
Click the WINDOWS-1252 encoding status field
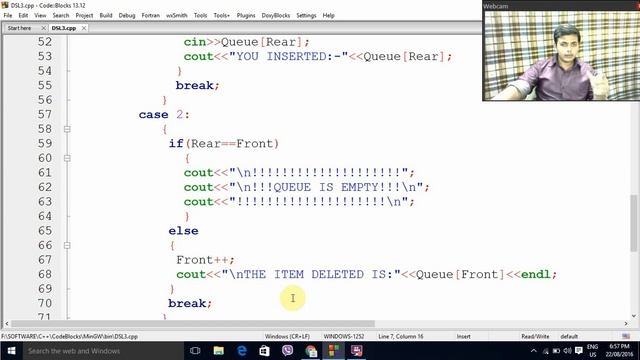(344, 337)
